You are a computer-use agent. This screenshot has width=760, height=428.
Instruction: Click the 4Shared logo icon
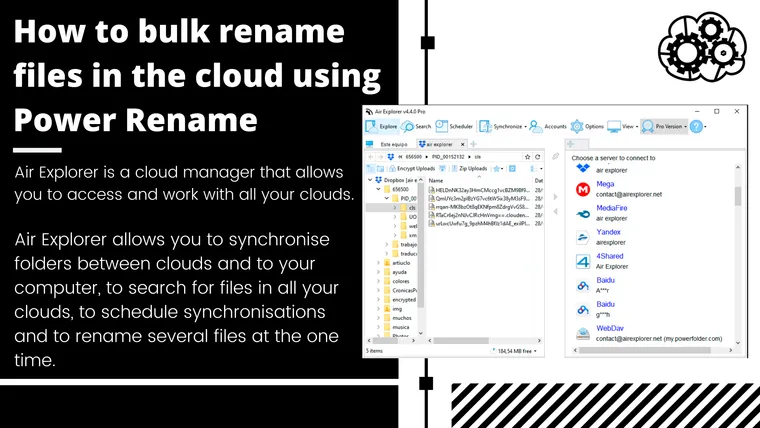point(583,261)
